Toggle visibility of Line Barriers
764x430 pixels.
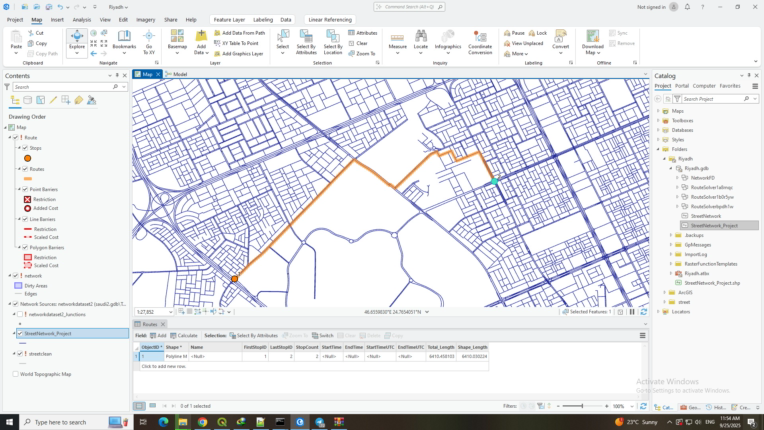(25, 219)
